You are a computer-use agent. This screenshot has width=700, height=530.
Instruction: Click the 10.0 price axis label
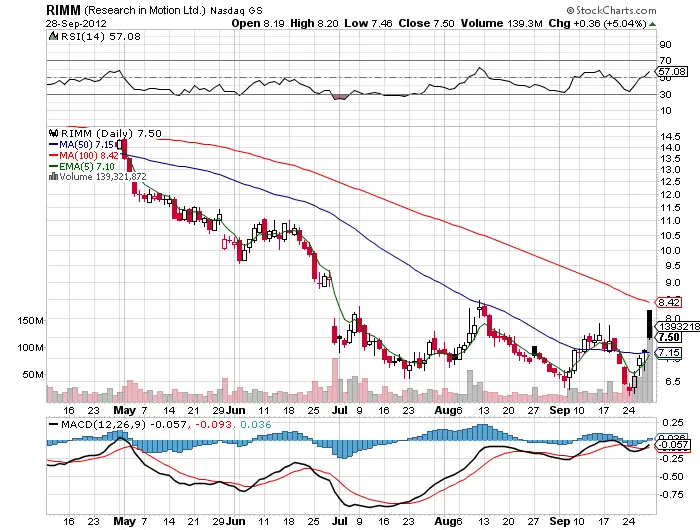[x=670, y=250]
